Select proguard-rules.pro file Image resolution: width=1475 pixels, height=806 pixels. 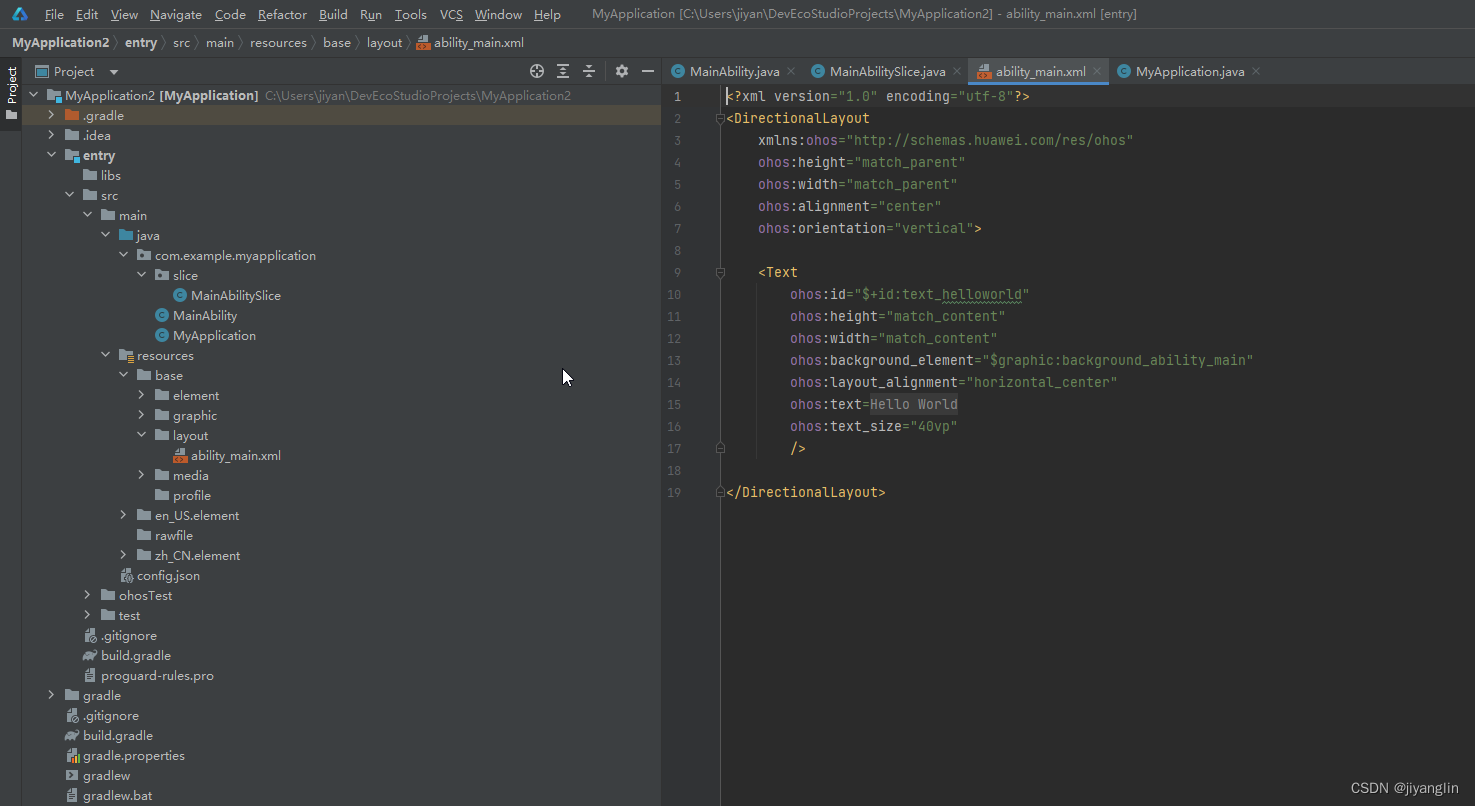click(x=157, y=675)
